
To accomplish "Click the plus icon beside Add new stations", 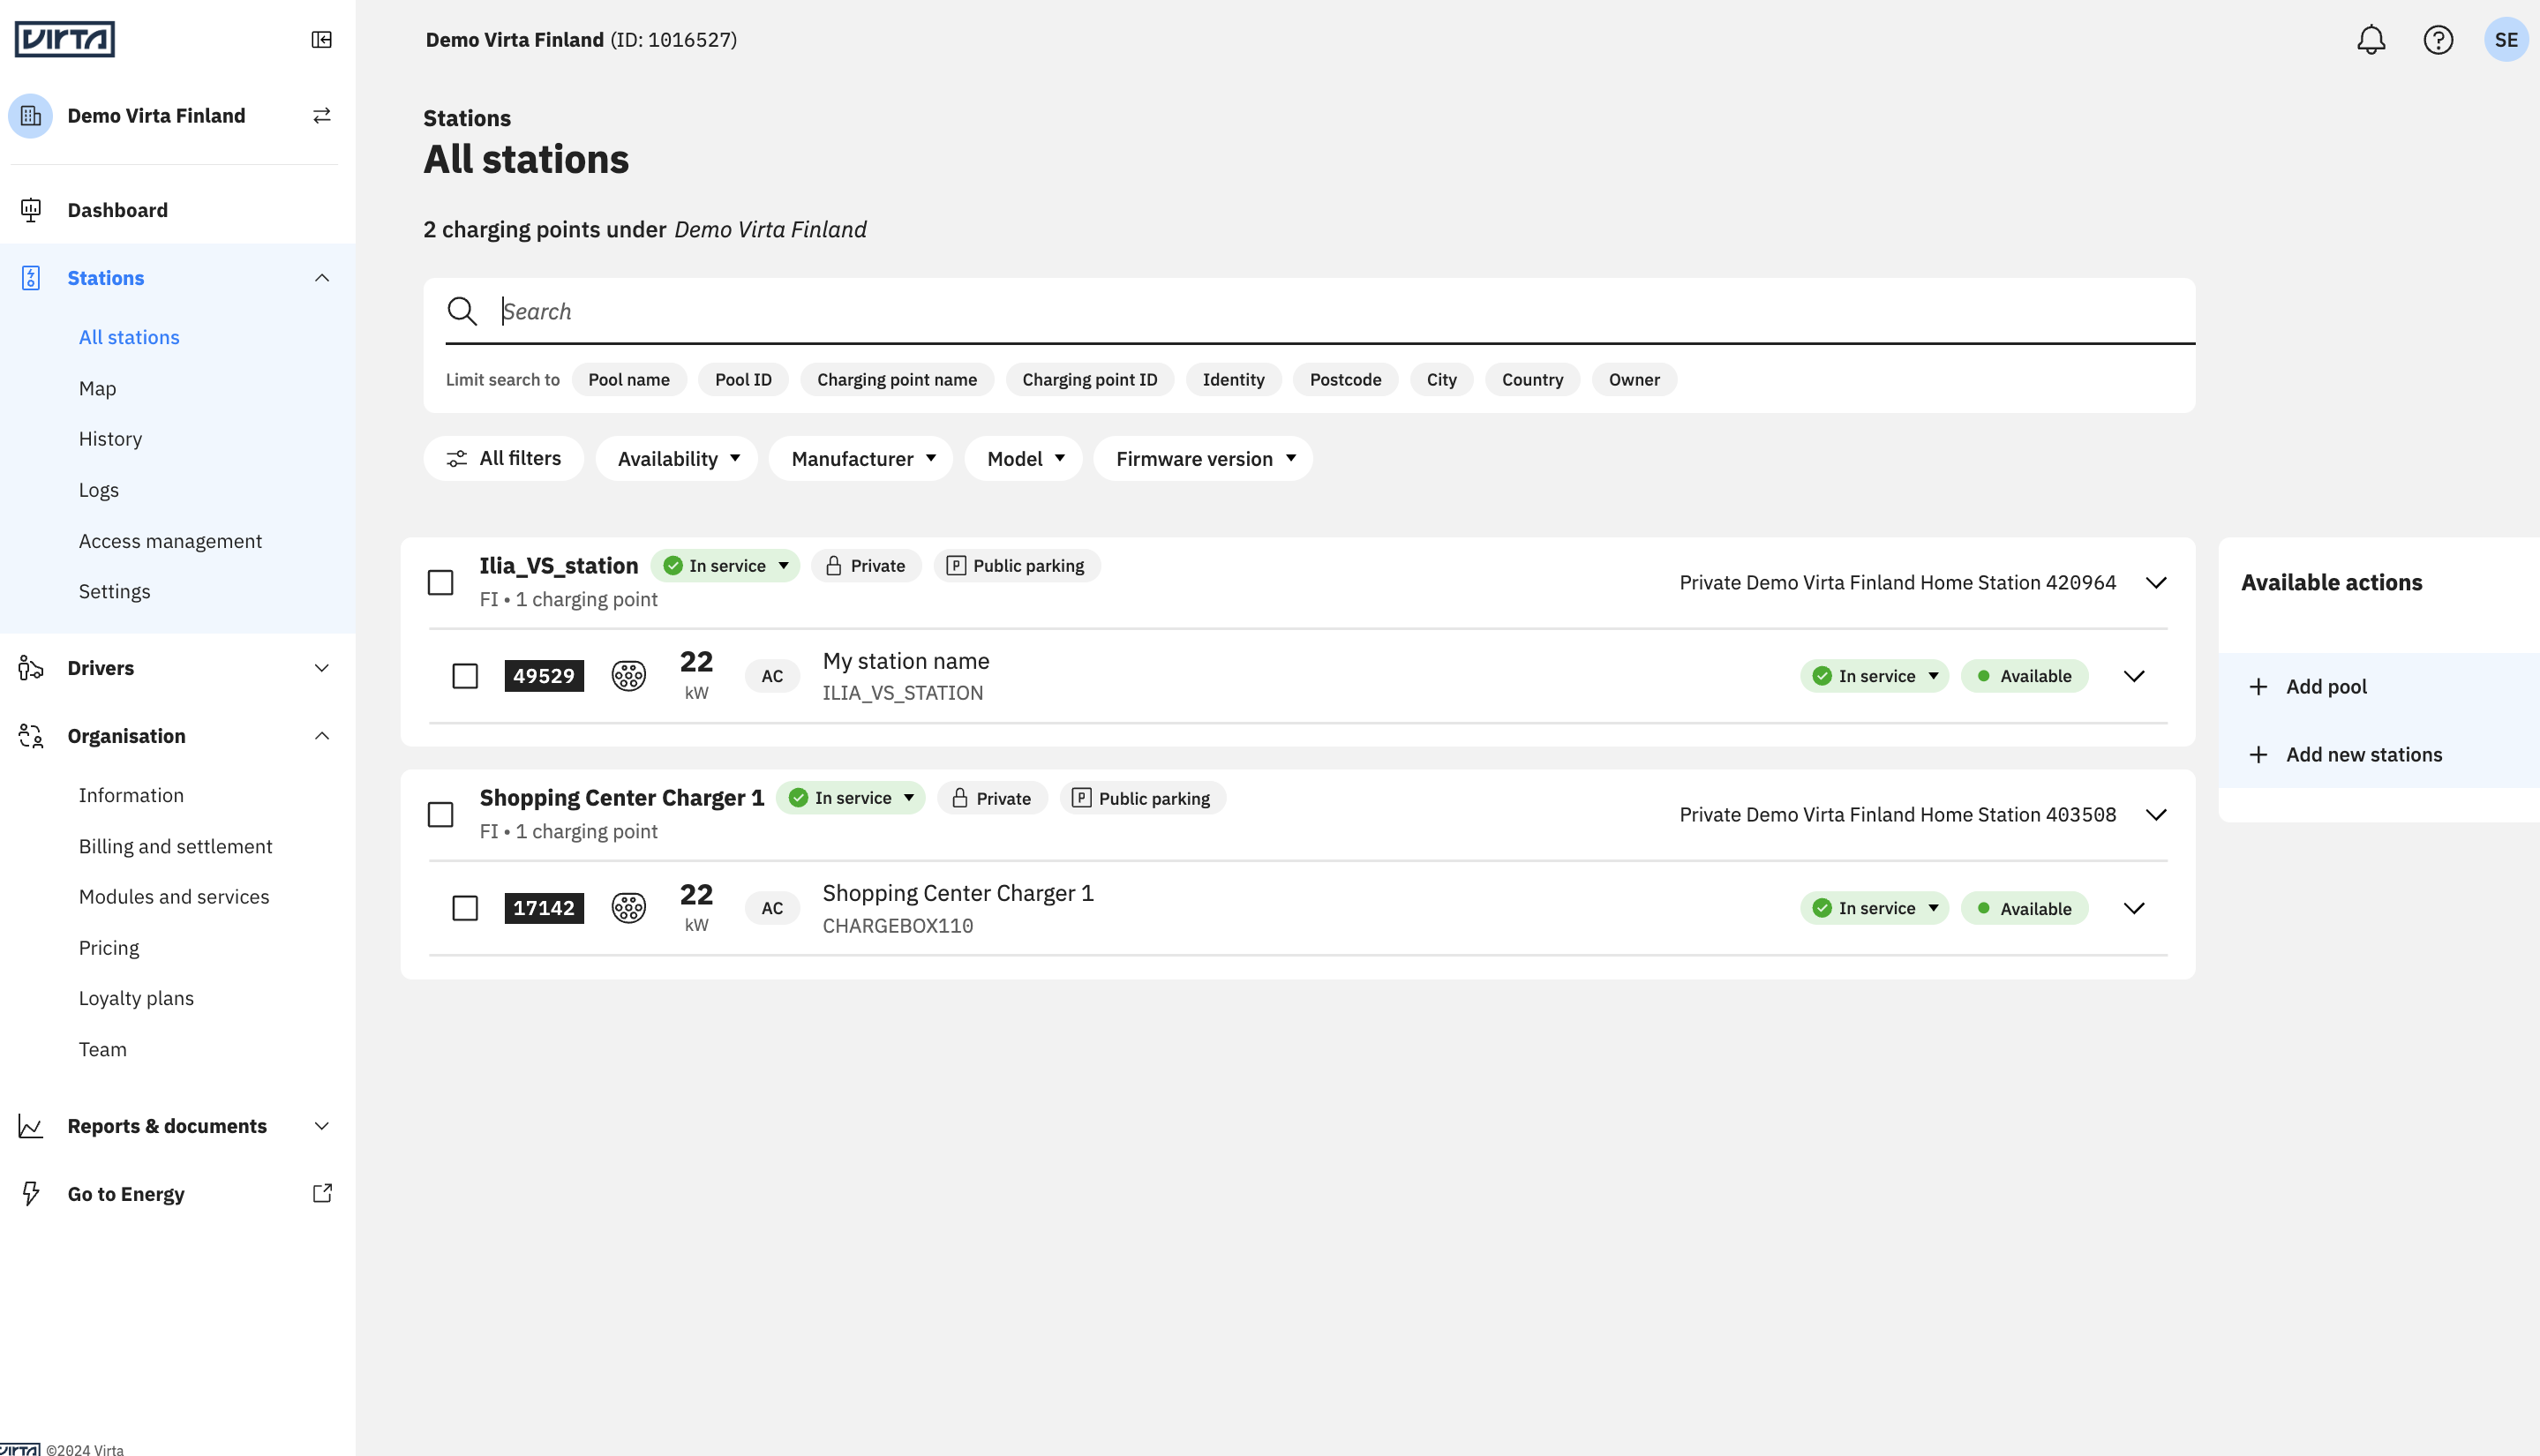I will click(x=2258, y=755).
